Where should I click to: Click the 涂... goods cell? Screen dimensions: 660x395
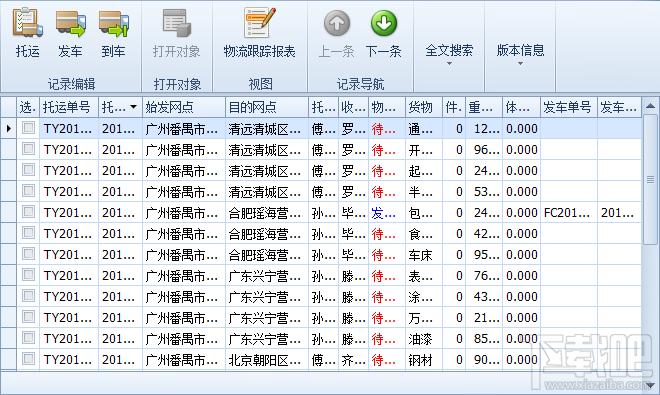coord(424,296)
